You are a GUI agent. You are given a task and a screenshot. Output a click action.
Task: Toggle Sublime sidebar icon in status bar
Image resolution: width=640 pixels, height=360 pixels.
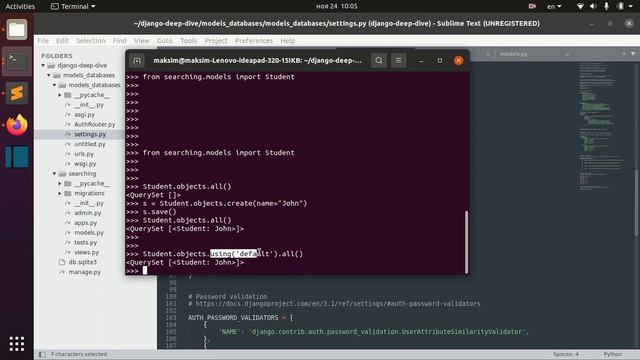coord(42,354)
